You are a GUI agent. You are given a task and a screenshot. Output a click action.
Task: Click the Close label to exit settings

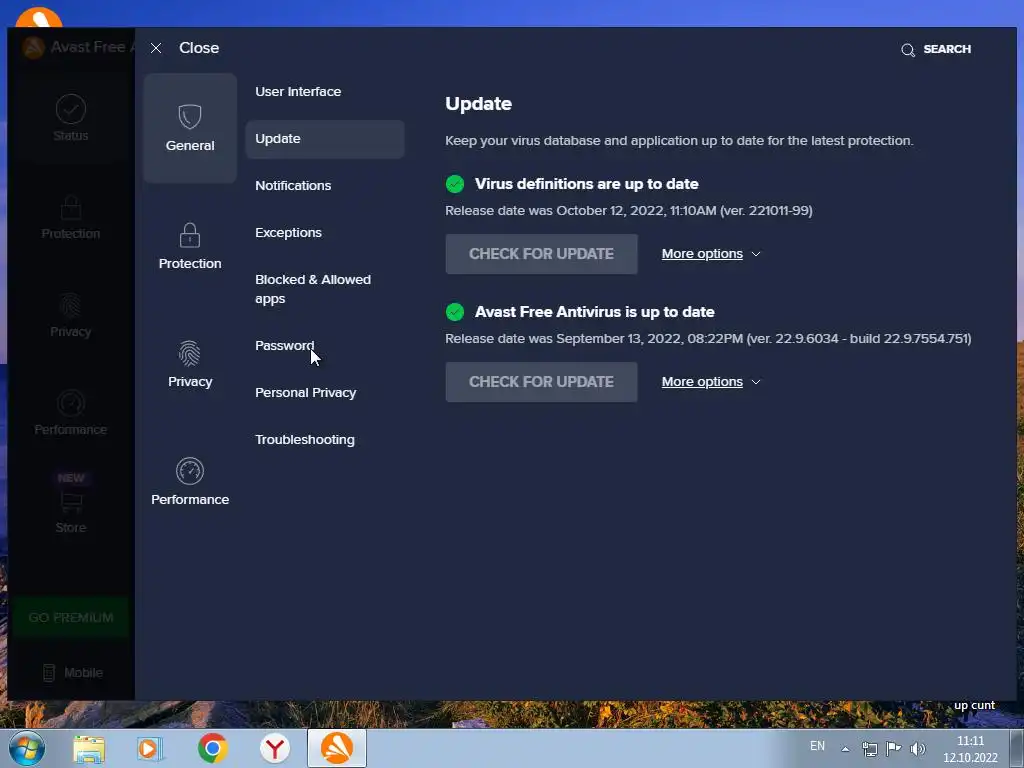(x=199, y=48)
